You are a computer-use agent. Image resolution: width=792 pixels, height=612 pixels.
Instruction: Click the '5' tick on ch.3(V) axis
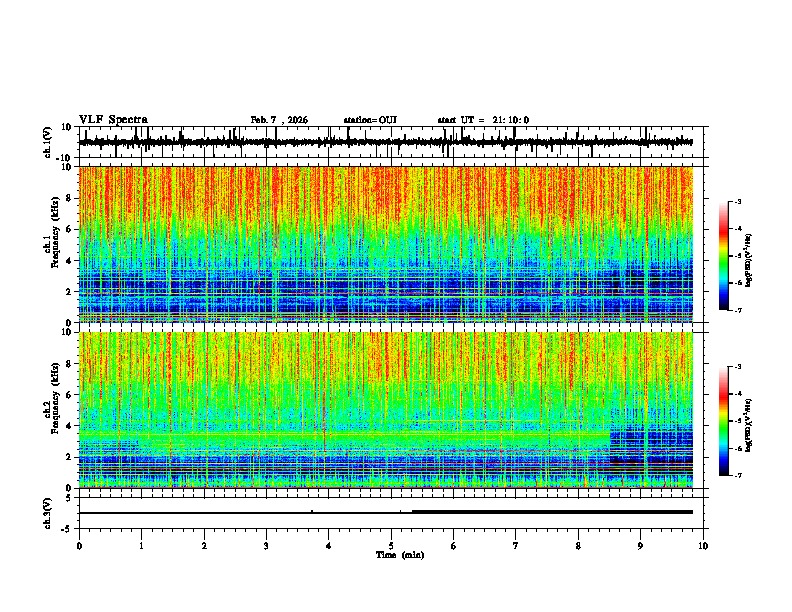pos(70,498)
